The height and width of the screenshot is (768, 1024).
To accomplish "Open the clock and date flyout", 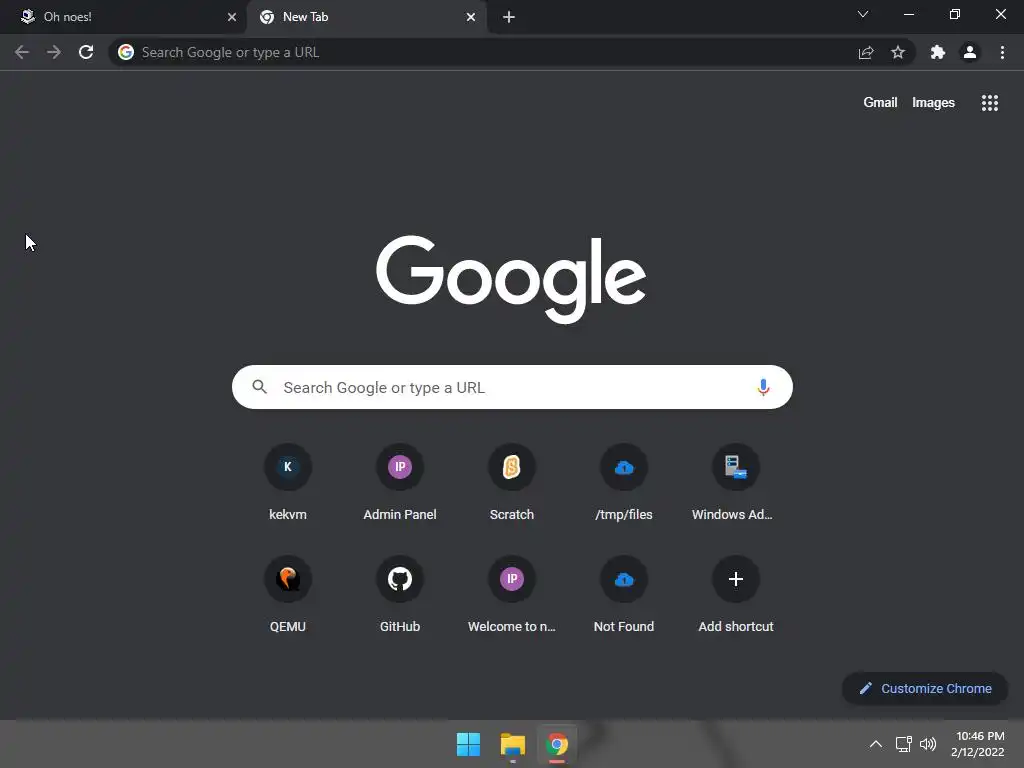I will pos(978,744).
